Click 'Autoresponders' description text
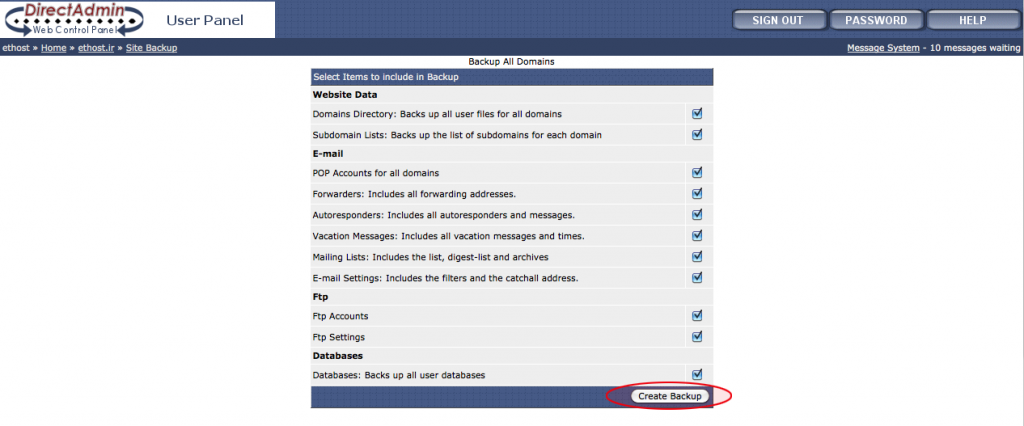The image size is (1024, 426). tap(443, 215)
